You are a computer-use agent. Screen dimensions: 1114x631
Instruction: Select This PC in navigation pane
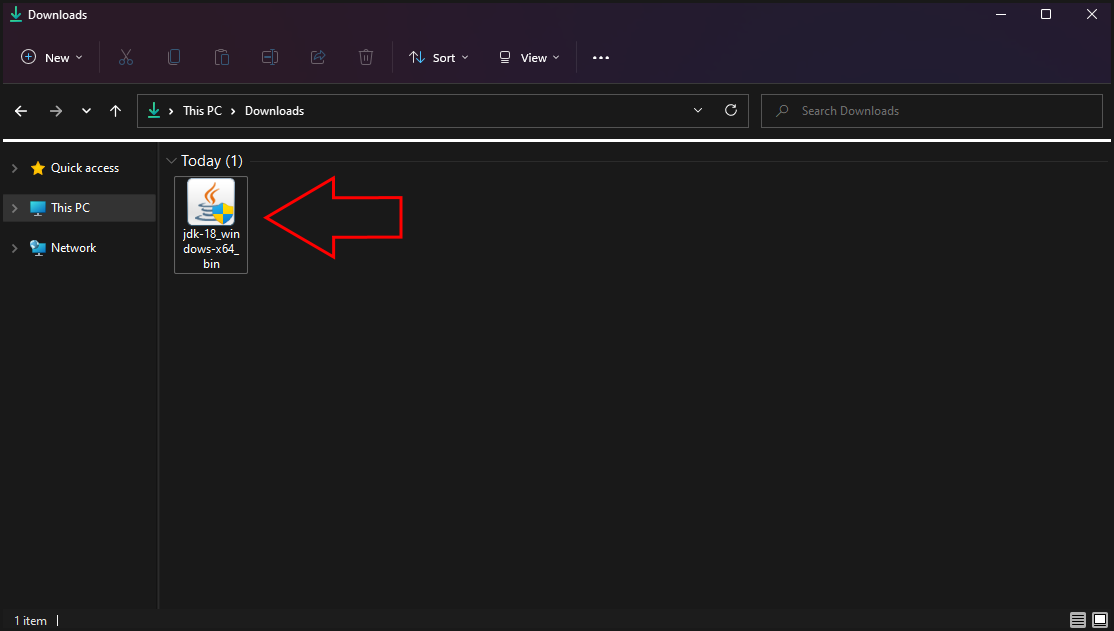pos(70,208)
